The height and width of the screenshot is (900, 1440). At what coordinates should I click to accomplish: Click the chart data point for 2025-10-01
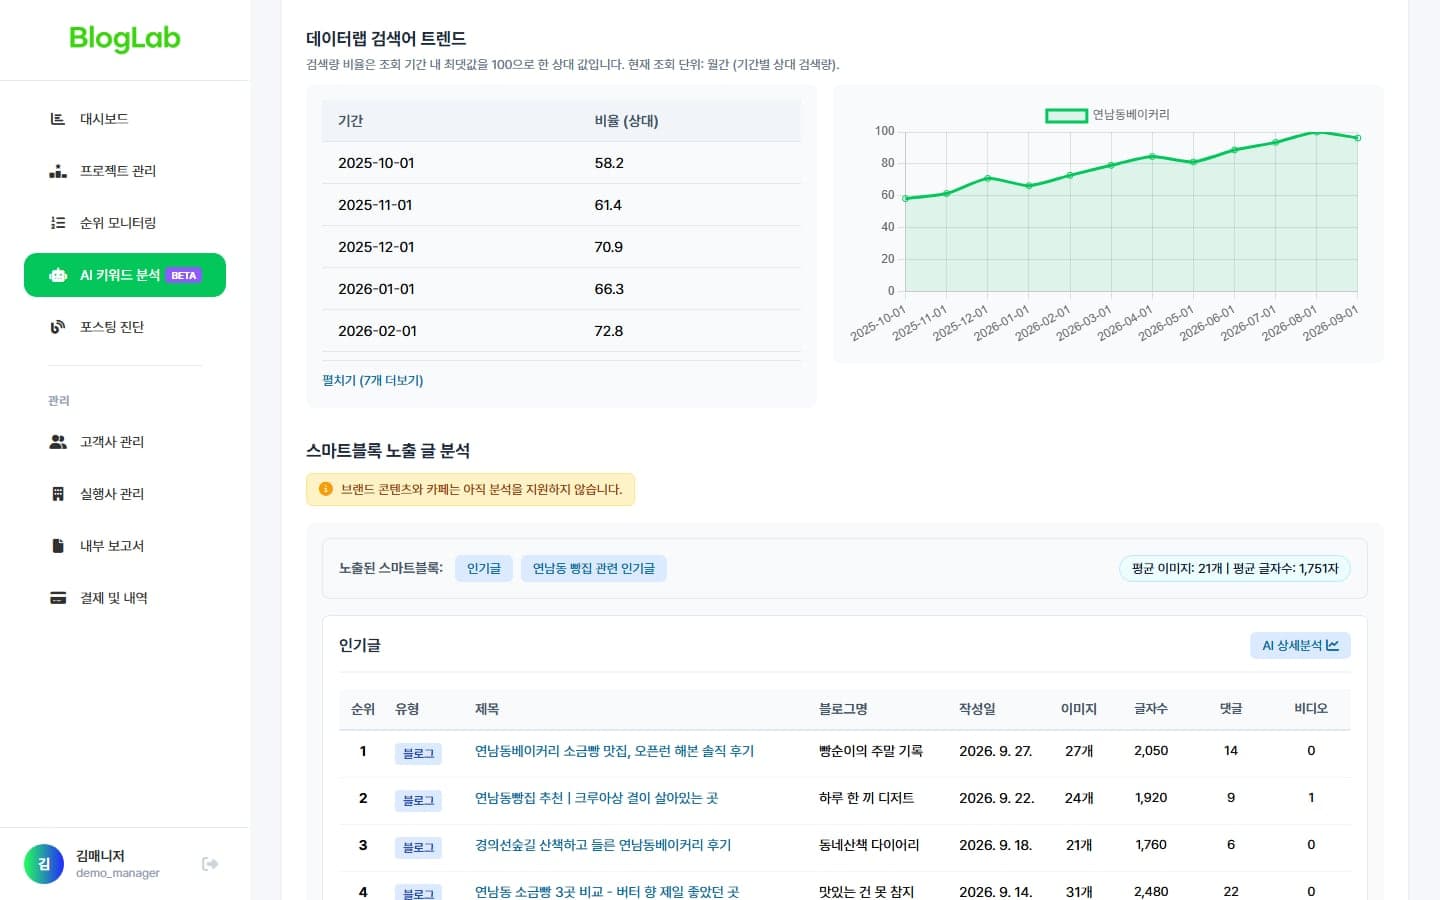(x=905, y=198)
